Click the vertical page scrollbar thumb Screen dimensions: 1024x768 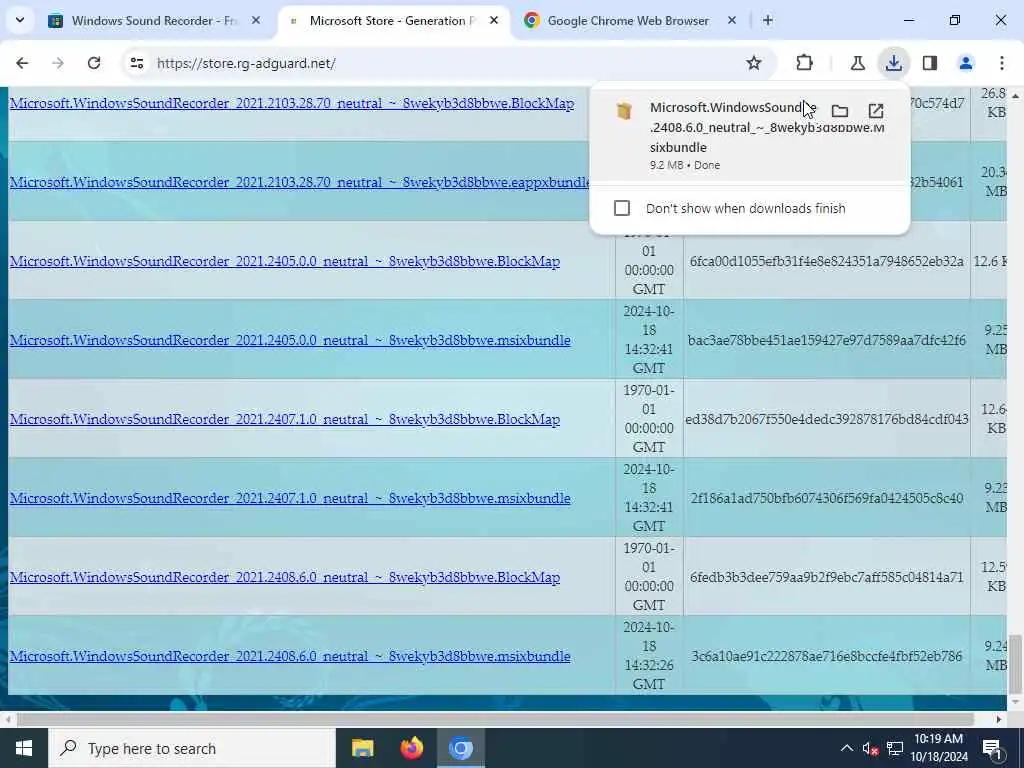tap(1015, 664)
